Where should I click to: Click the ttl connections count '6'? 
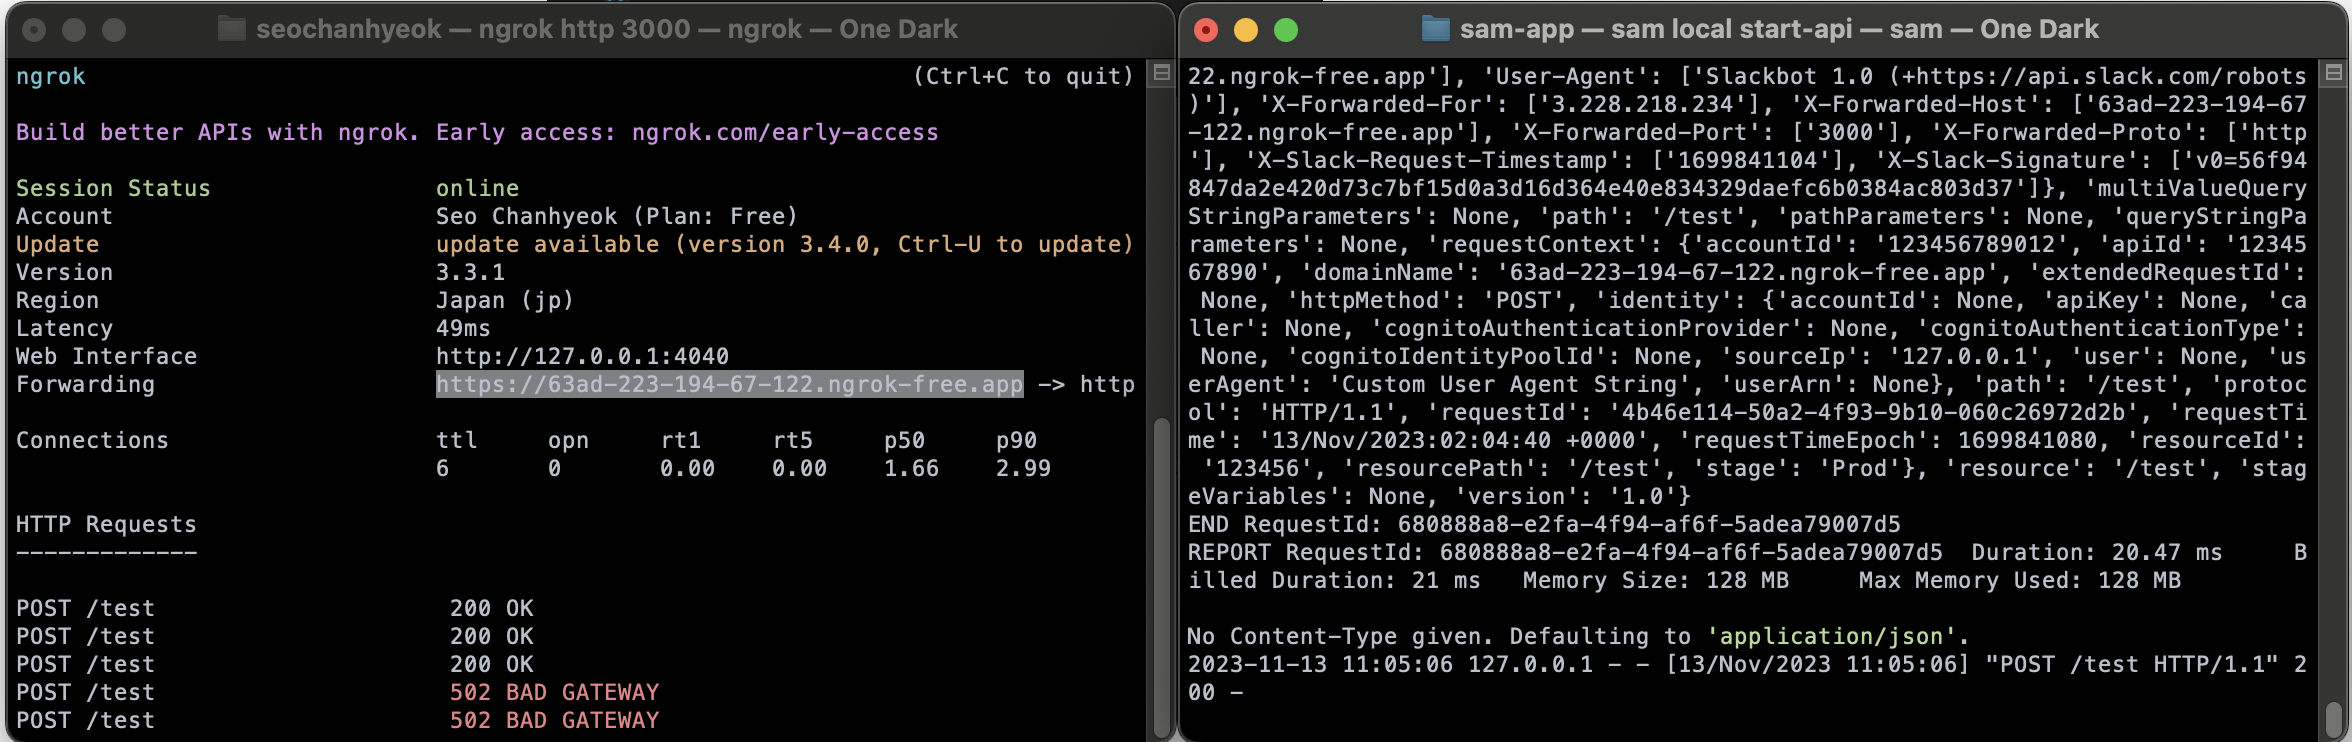[442, 468]
